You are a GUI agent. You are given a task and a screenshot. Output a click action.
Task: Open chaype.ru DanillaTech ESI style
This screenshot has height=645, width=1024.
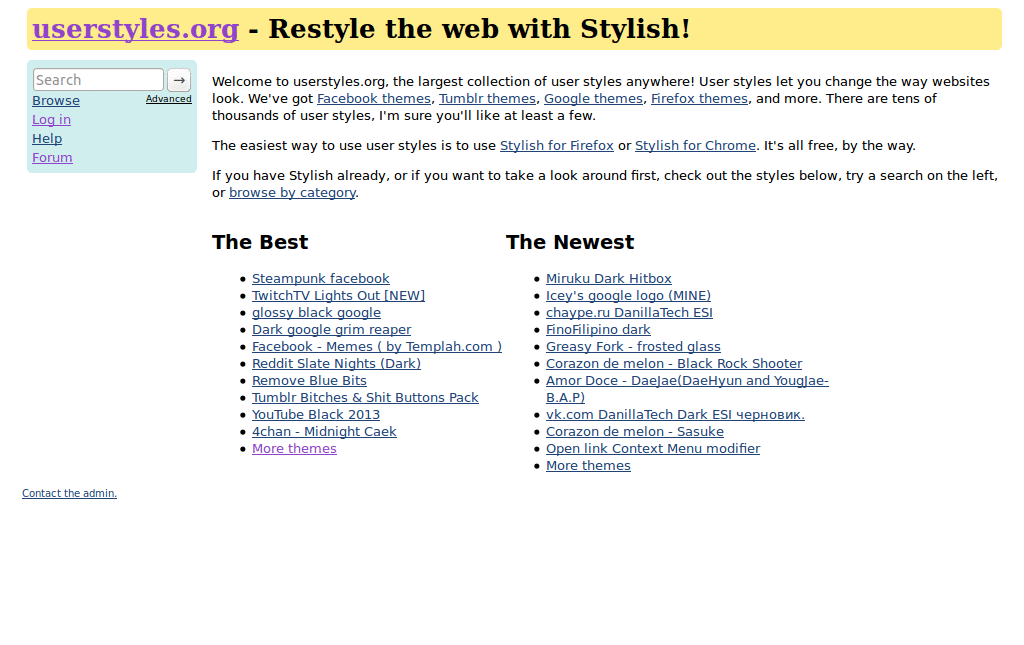(630, 313)
